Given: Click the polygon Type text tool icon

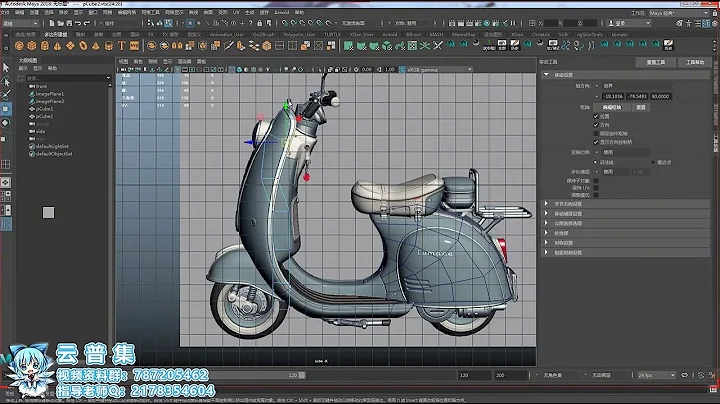Looking at the screenshot, I should (122, 46).
